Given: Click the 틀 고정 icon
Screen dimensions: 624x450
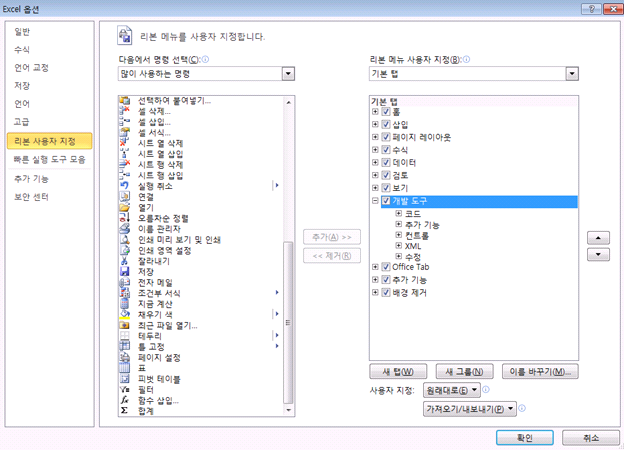Looking at the screenshot, I should [125, 347].
